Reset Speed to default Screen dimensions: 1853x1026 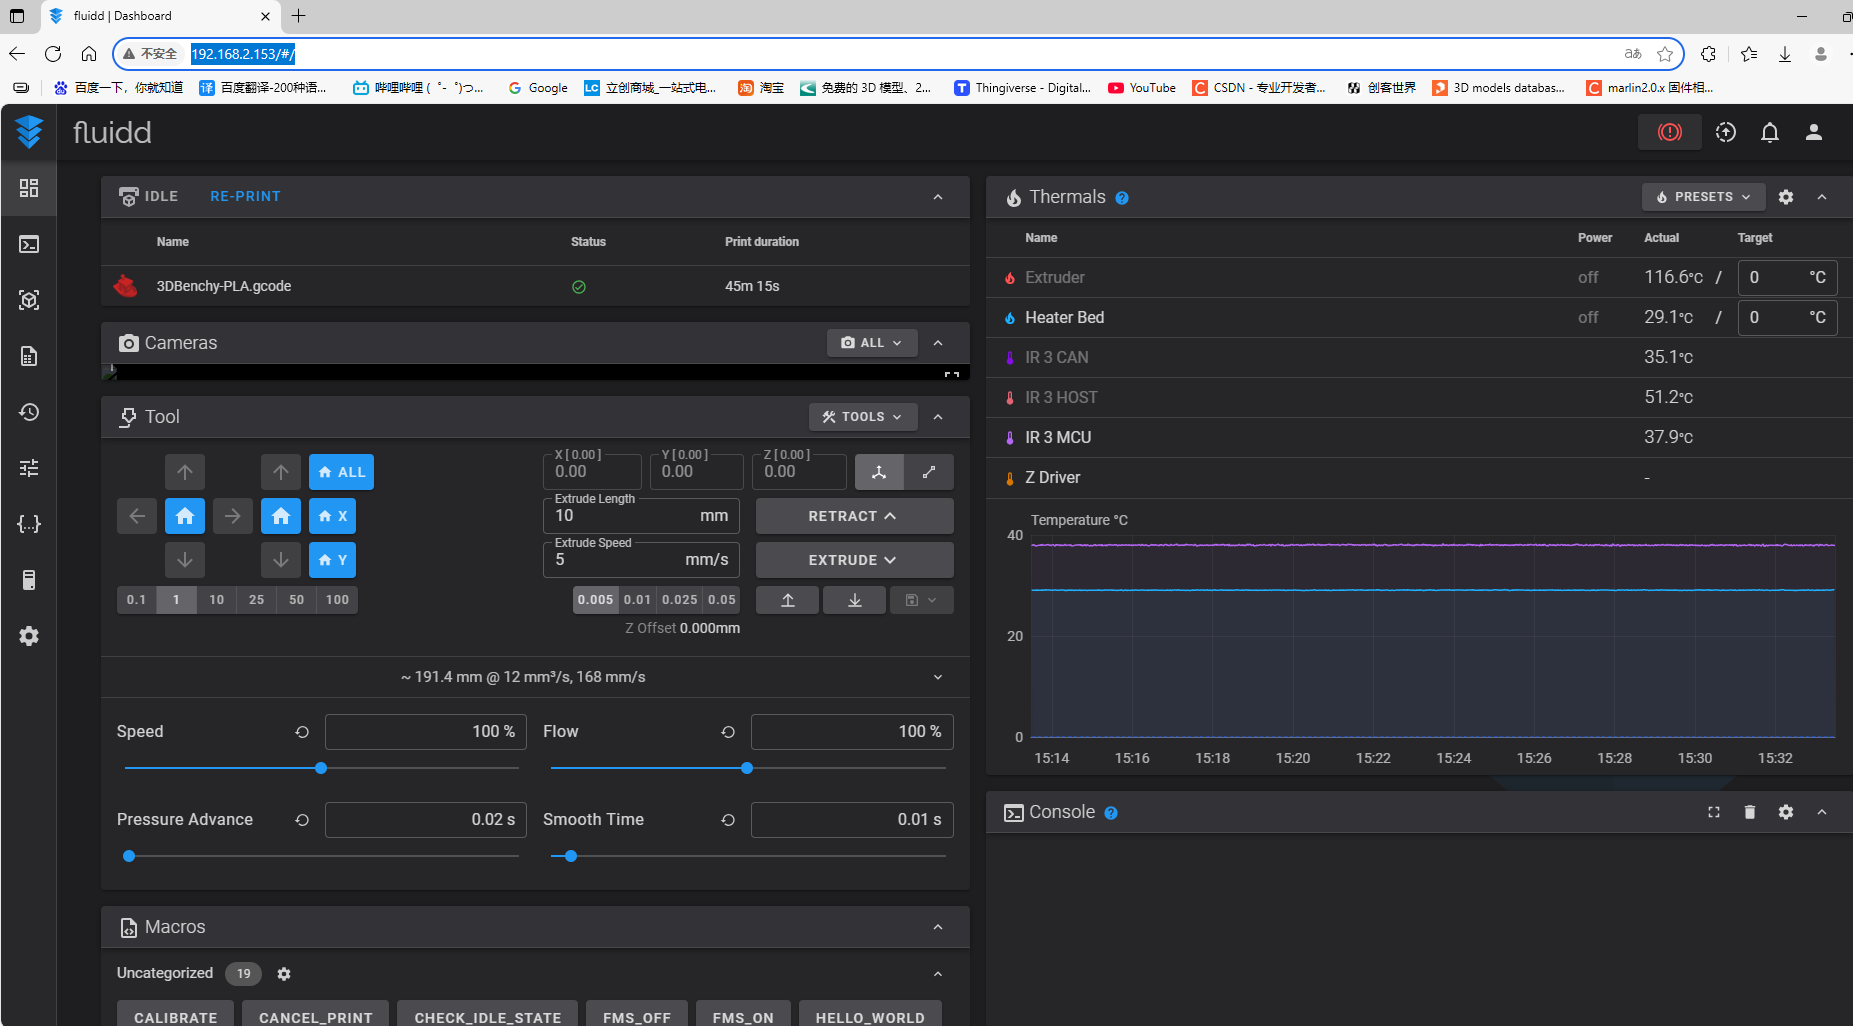[302, 732]
